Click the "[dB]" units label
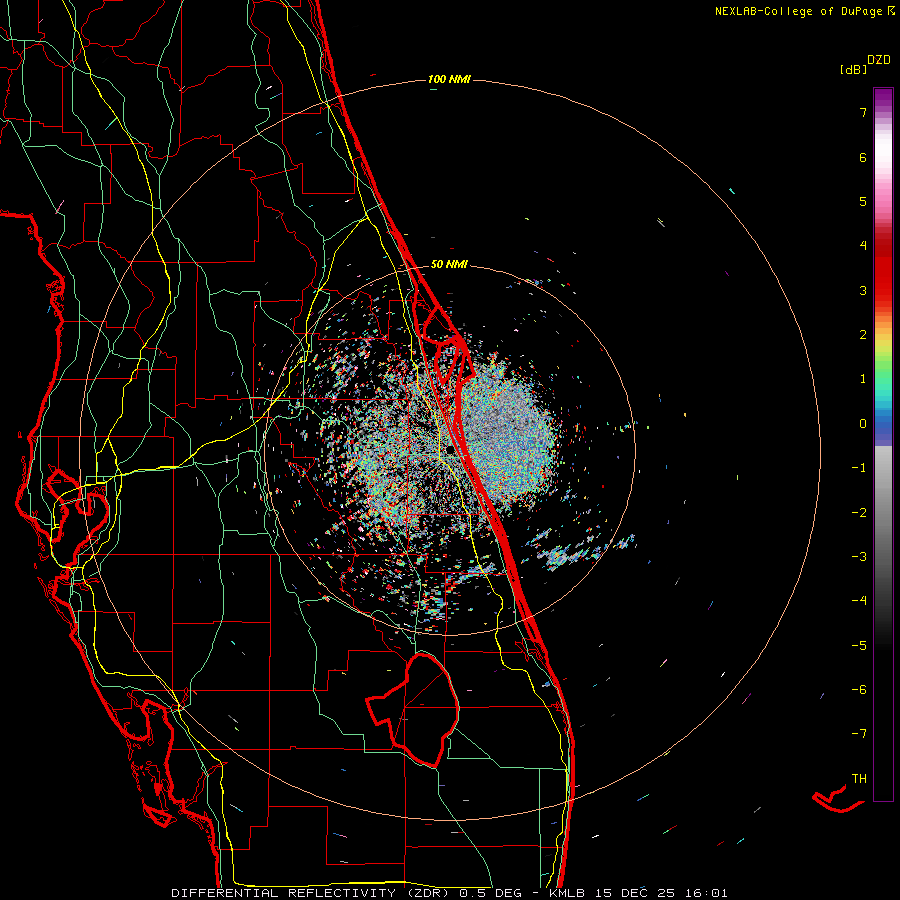Image resolution: width=900 pixels, height=900 pixels. 854,69
